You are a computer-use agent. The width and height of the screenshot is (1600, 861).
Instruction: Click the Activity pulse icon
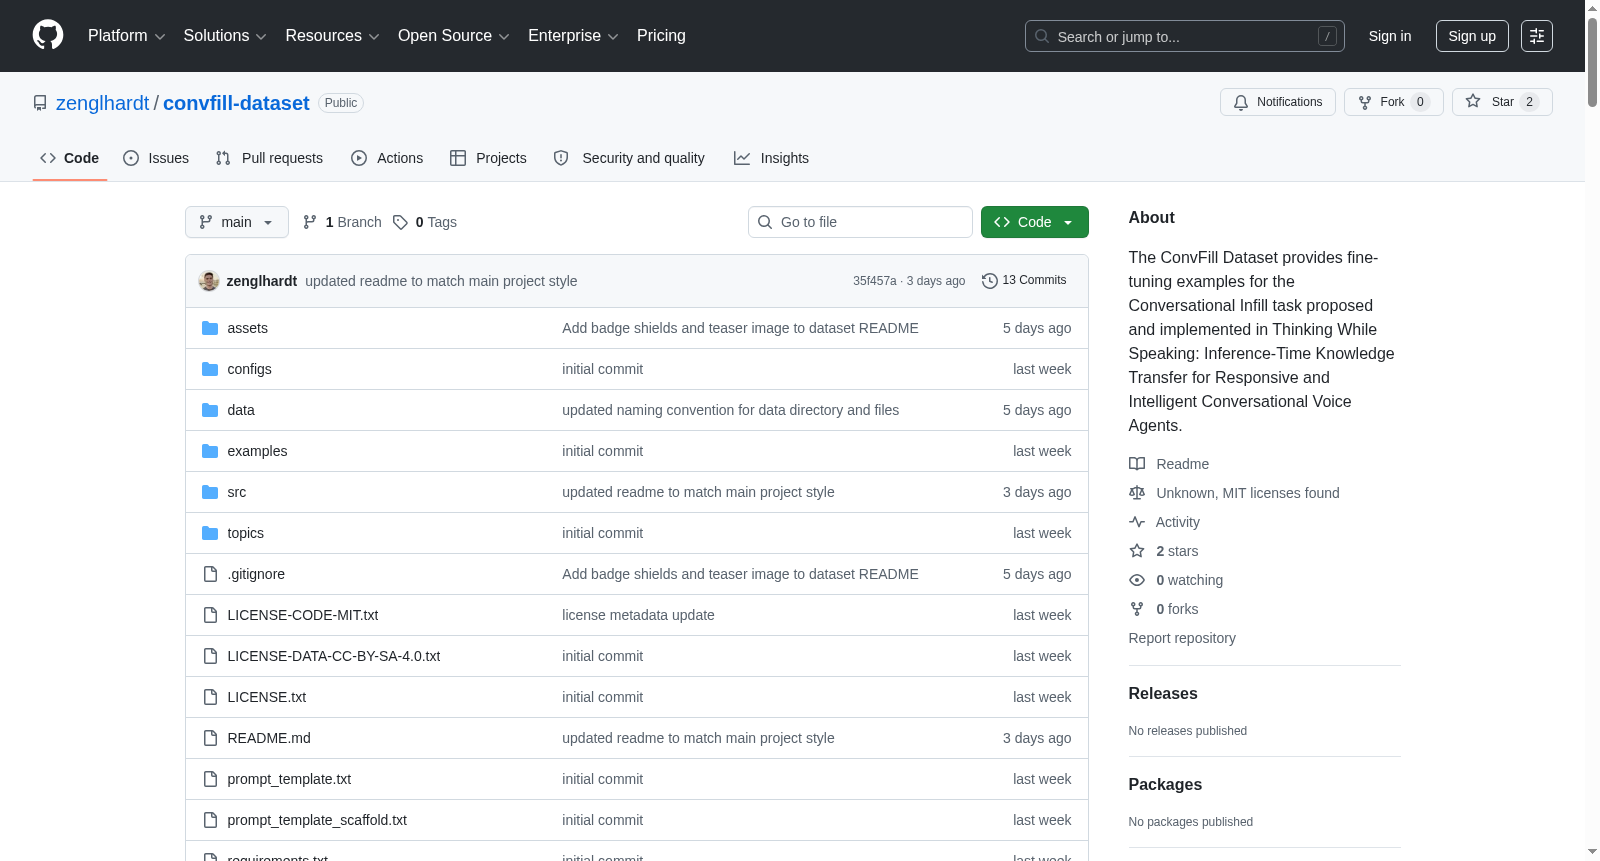point(1137,522)
